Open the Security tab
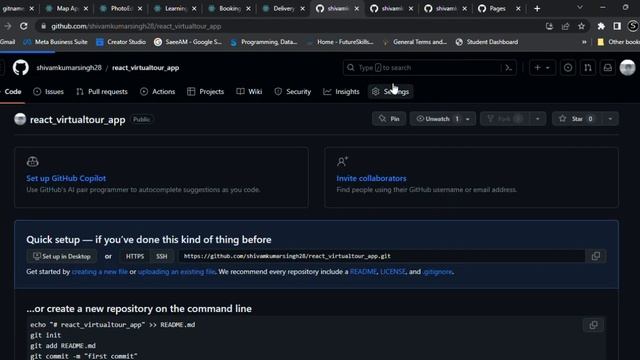640x360 pixels. 293,91
